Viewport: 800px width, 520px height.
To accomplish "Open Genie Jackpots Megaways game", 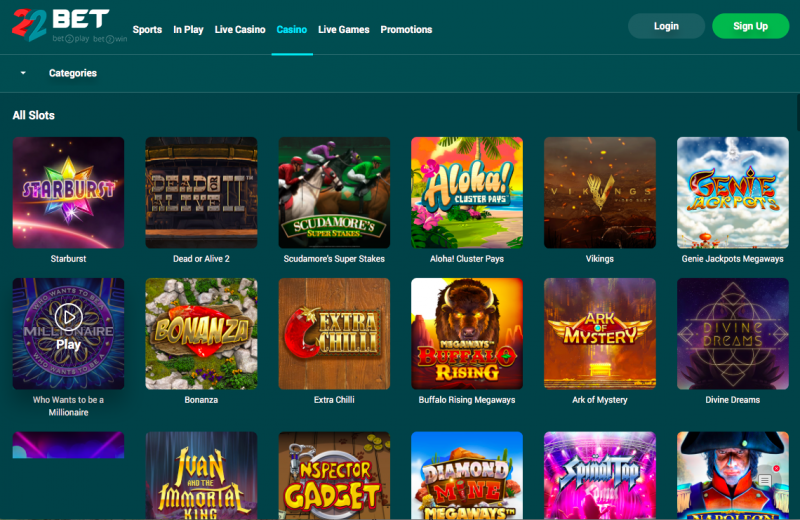I will point(733,193).
